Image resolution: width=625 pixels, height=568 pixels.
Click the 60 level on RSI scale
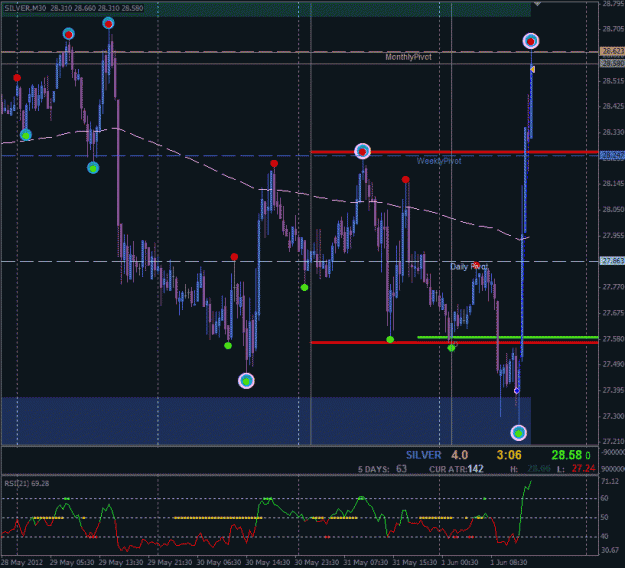[x=605, y=498]
